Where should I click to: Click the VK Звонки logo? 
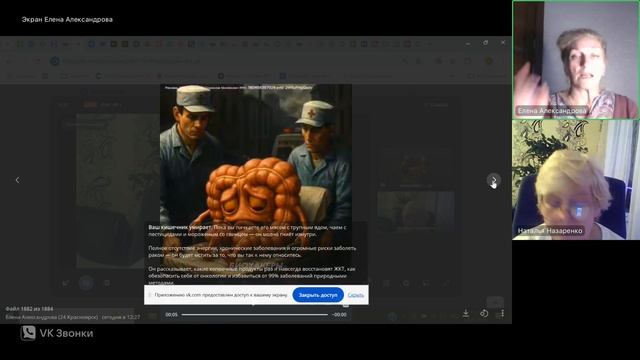click(57, 333)
